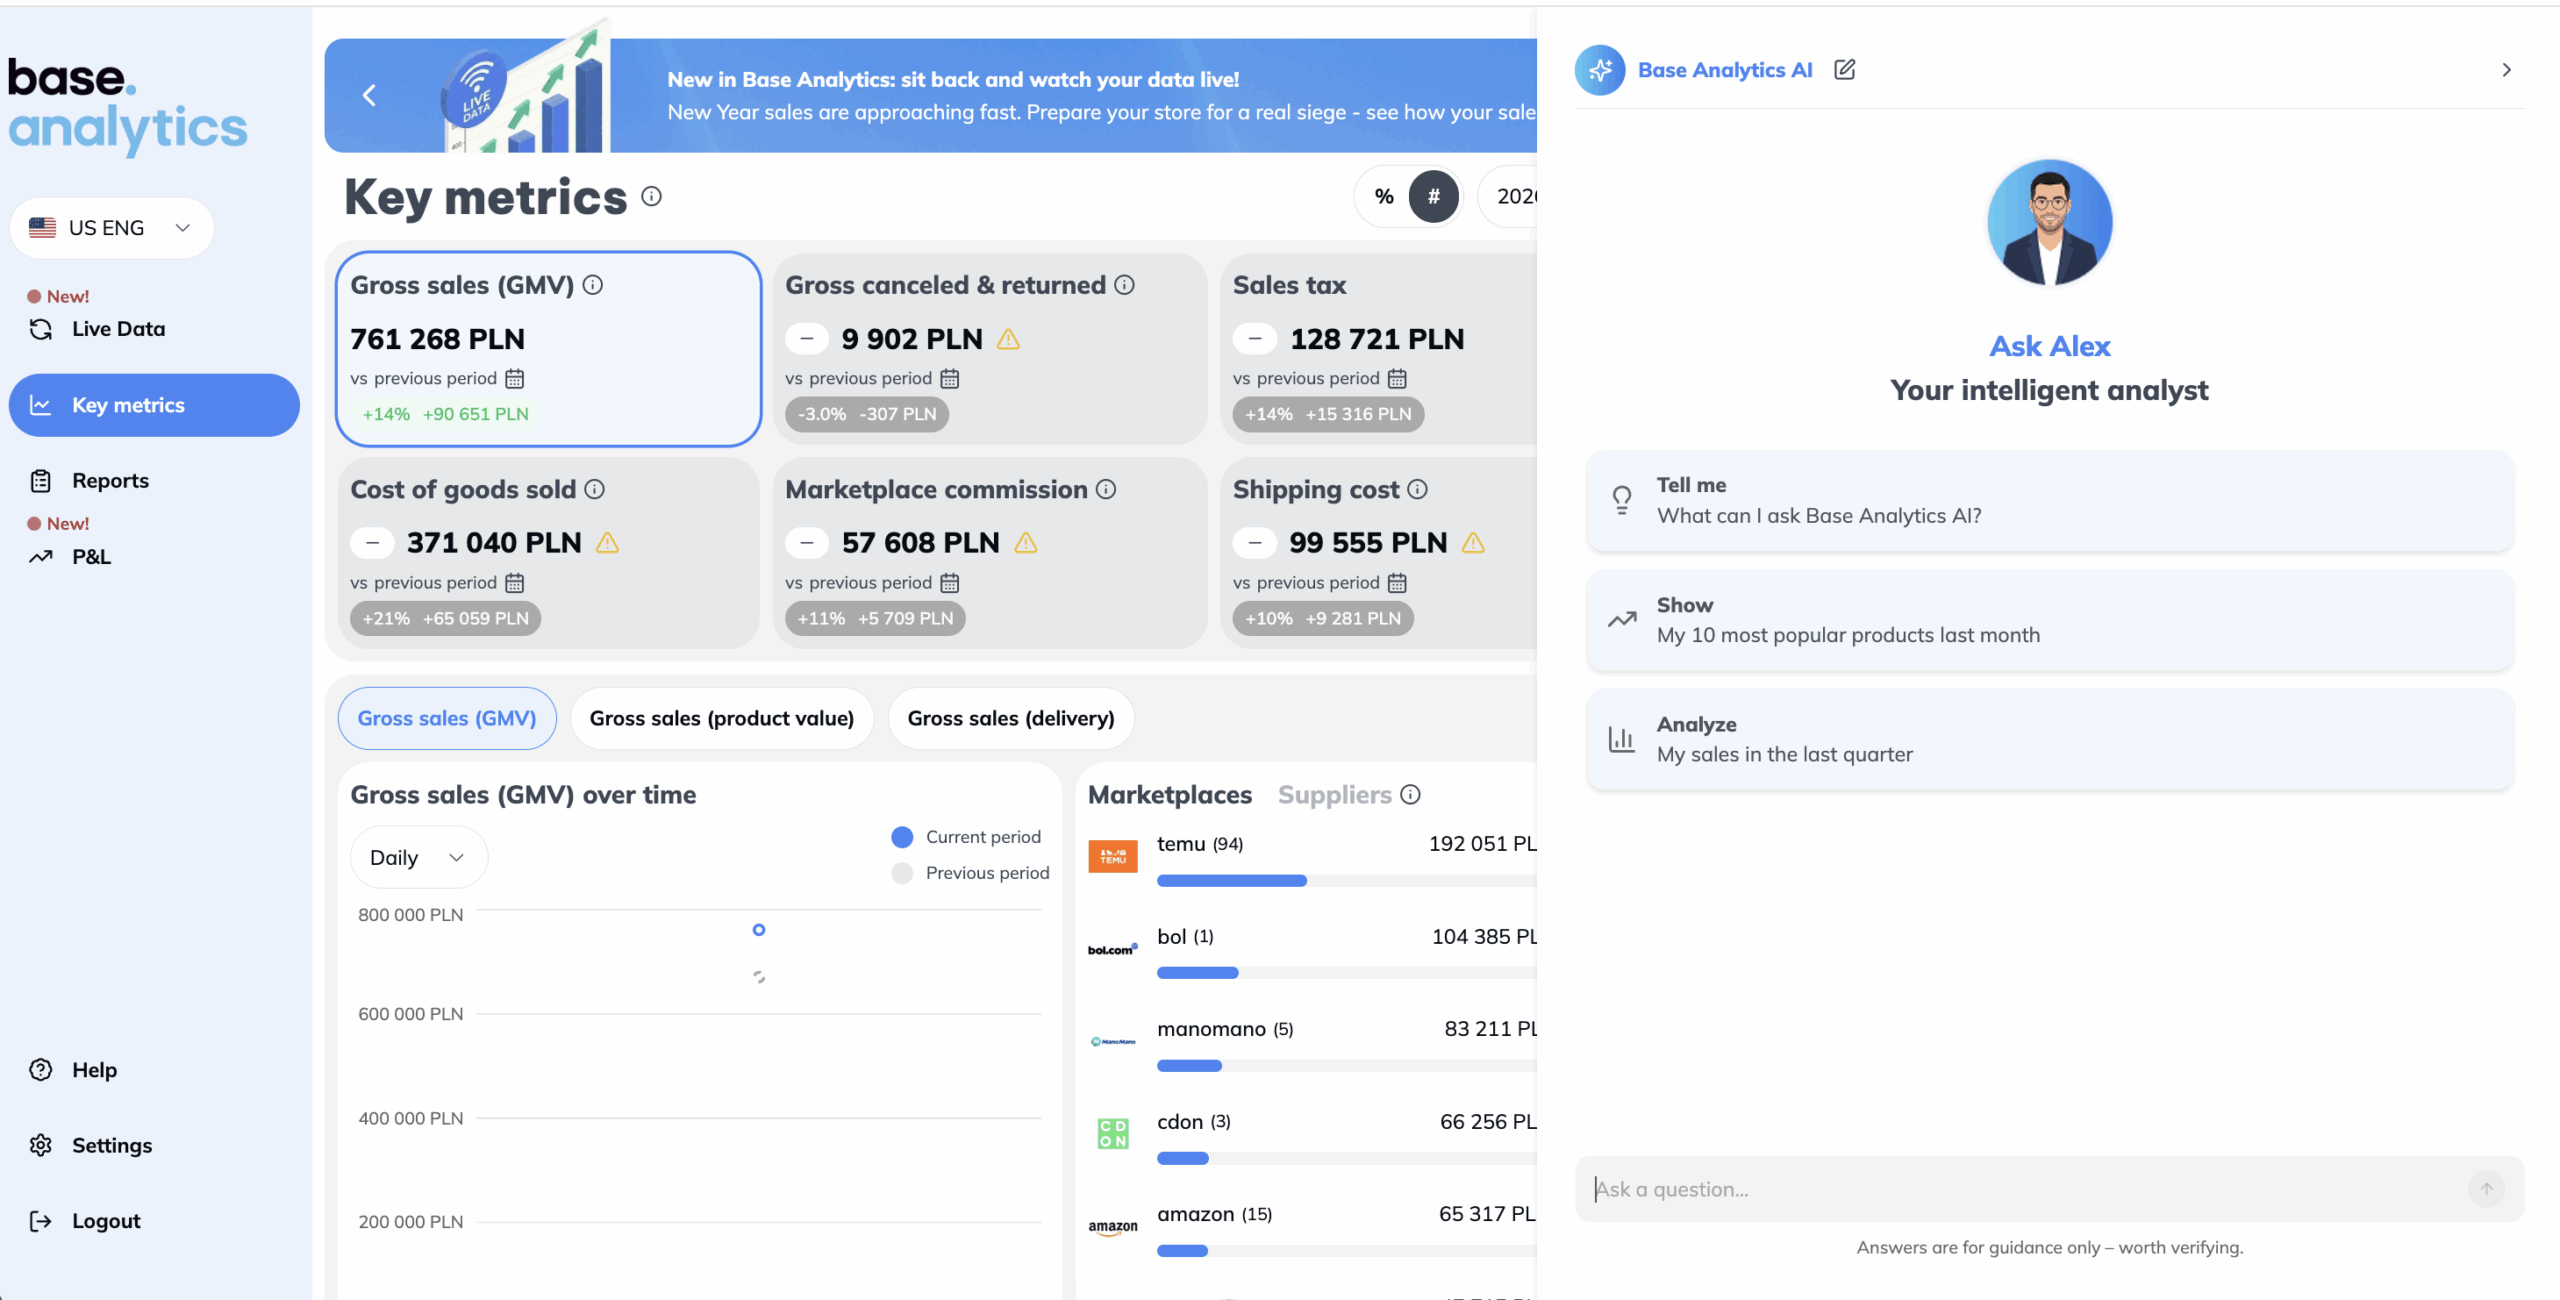The width and height of the screenshot is (2560, 1300).
Task: Open the US ENG language dropdown
Action: (111, 228)
